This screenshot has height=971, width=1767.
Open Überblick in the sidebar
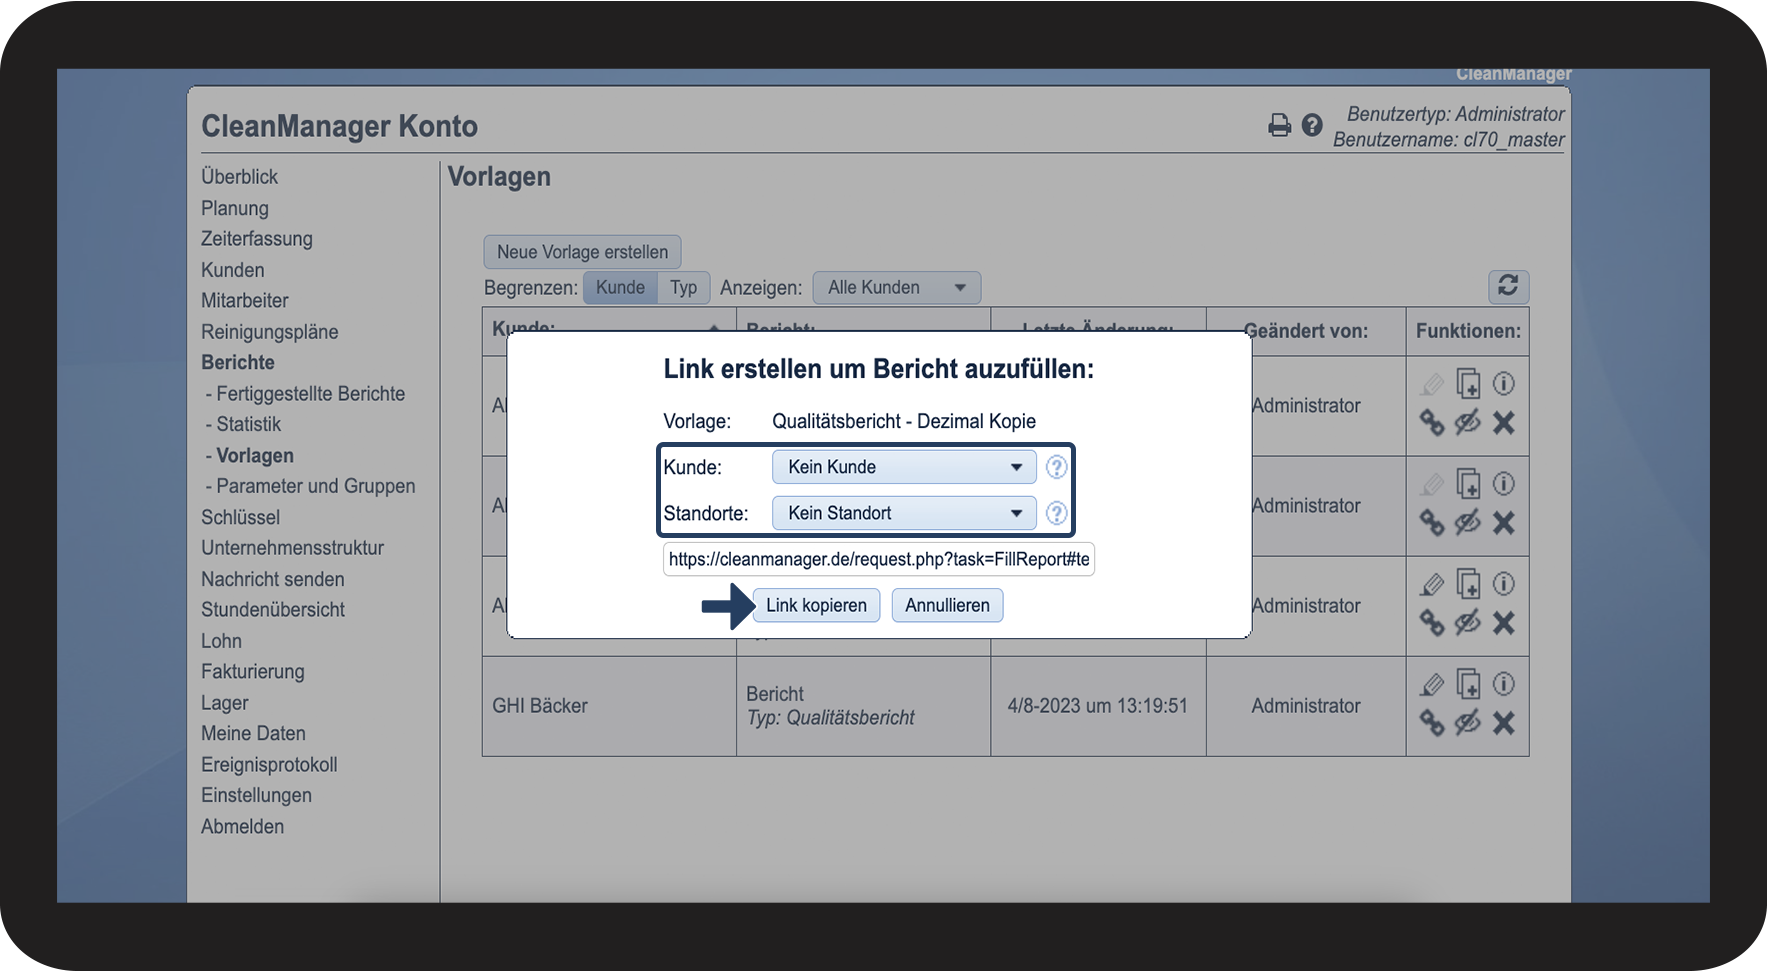pyautogui.click(x=240, y=177)
